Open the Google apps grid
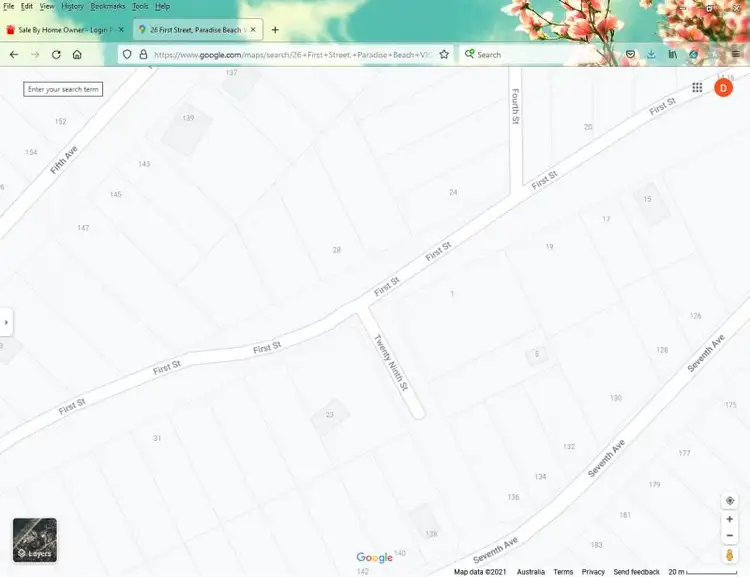Viewport: 750px width, 577px height. coord(697,88)
